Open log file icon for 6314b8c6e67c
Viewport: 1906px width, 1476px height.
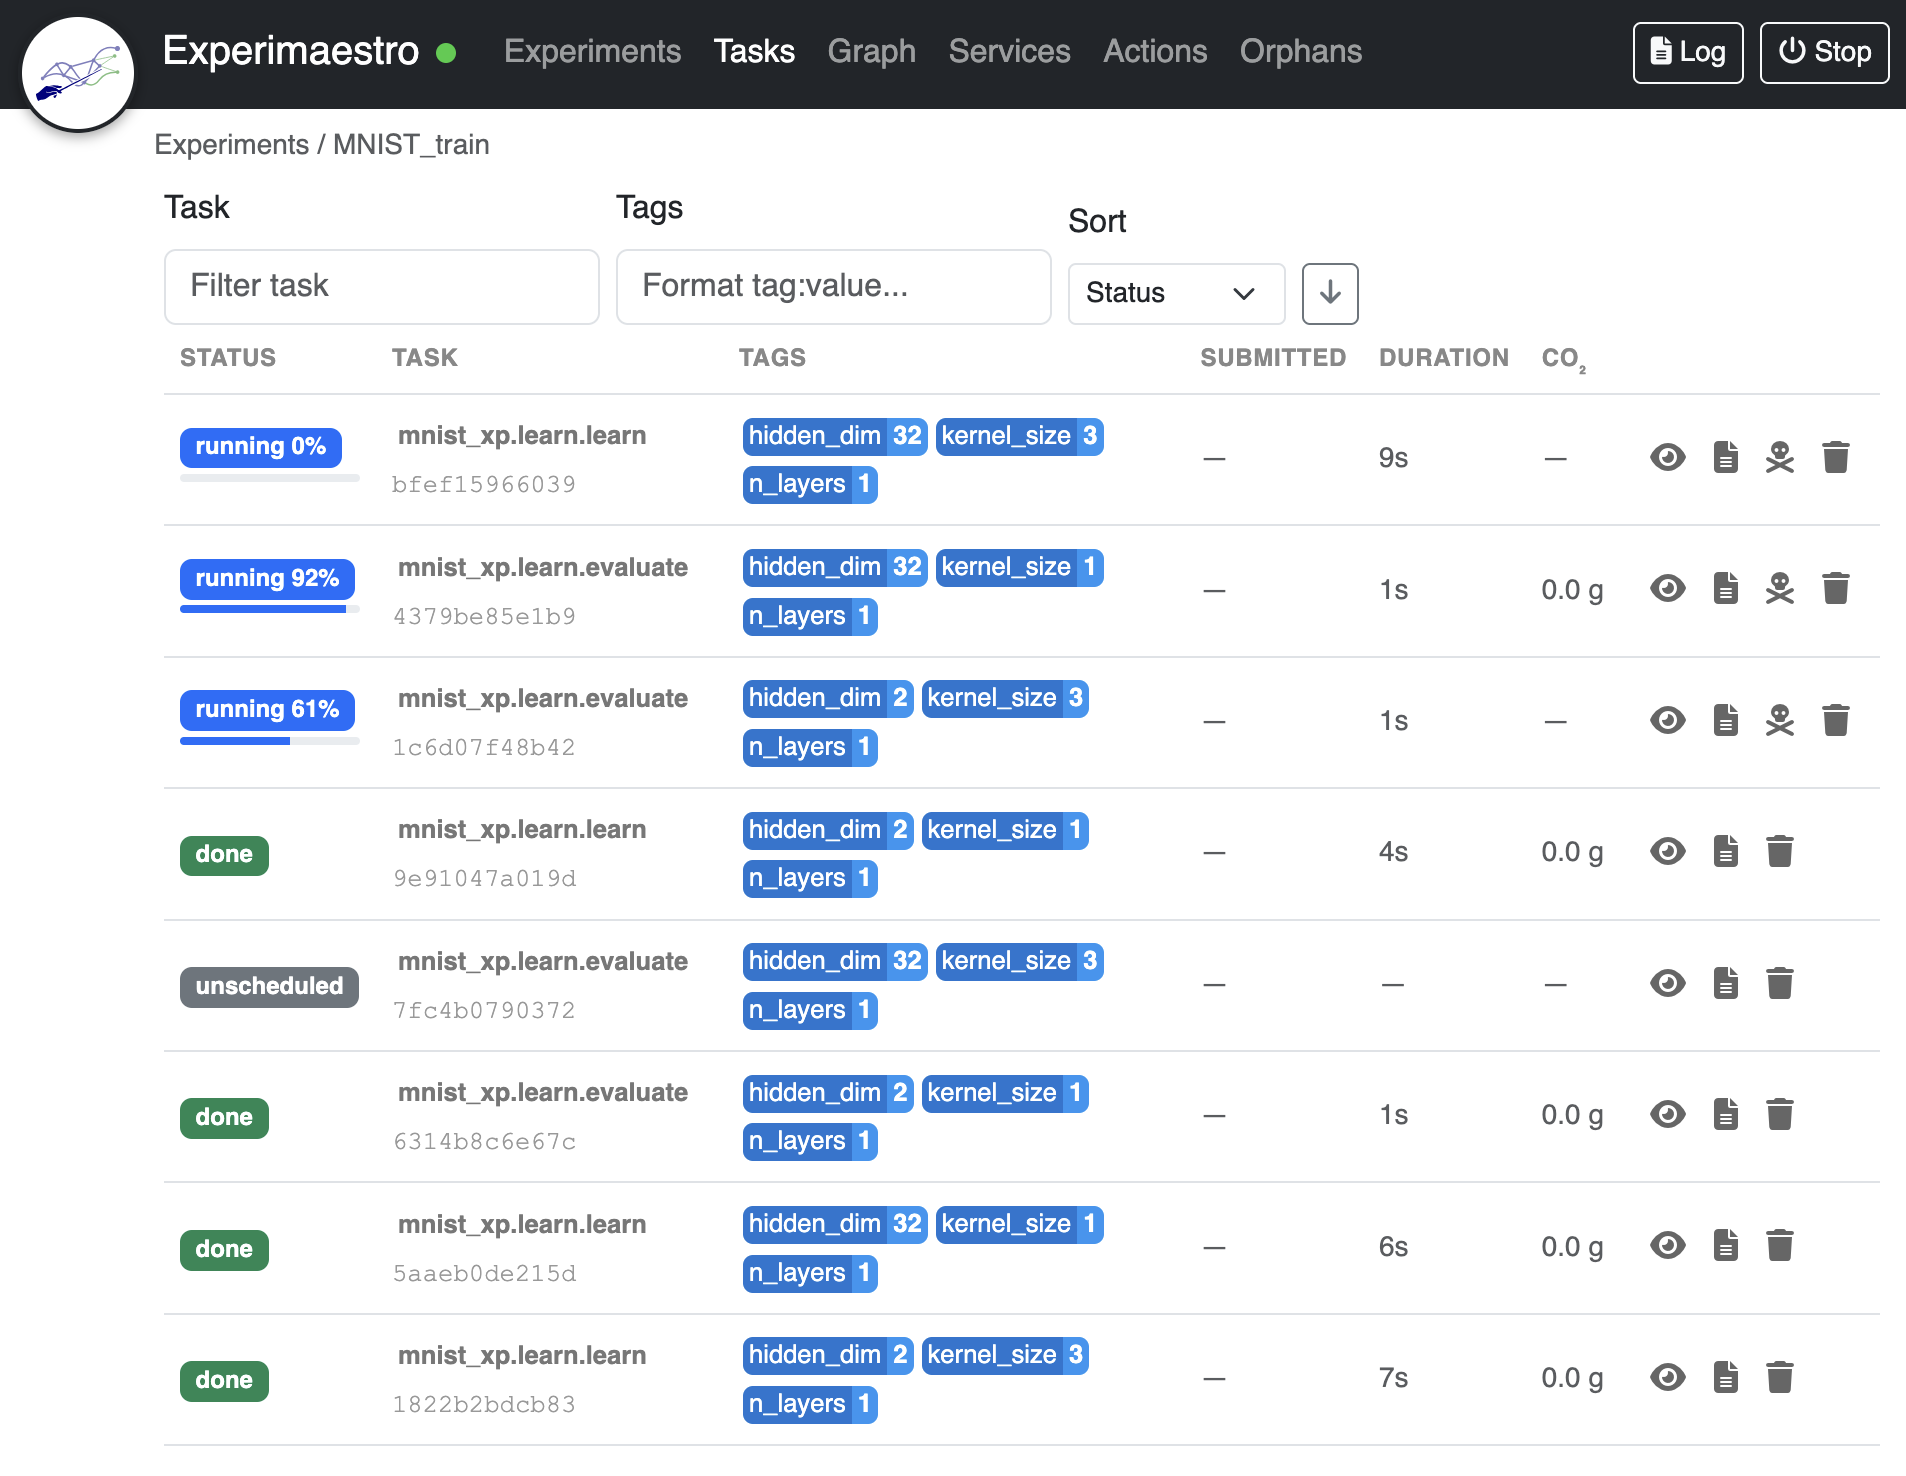pos(1725,1115)
